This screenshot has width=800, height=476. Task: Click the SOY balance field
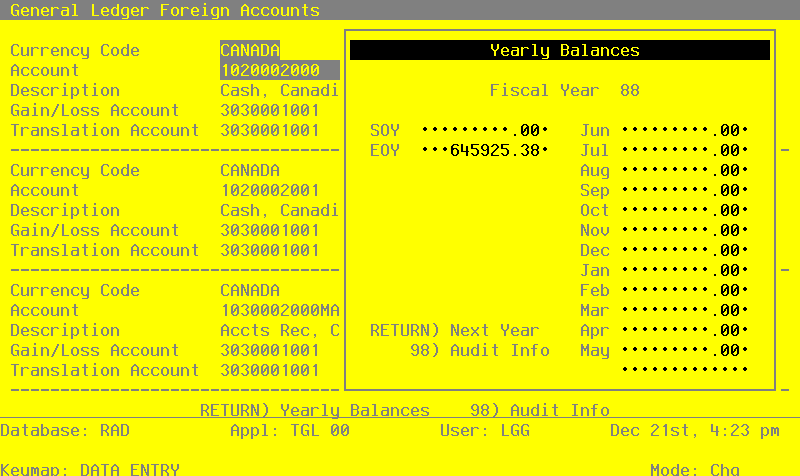click(485, 130)
